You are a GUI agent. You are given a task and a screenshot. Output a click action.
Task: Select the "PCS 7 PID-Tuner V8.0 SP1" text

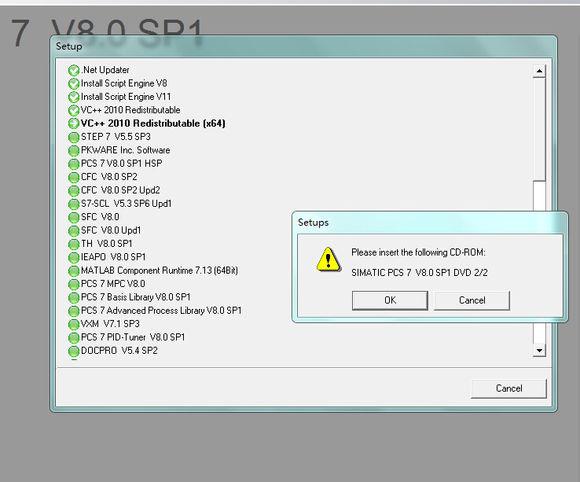tap(133, 337)
